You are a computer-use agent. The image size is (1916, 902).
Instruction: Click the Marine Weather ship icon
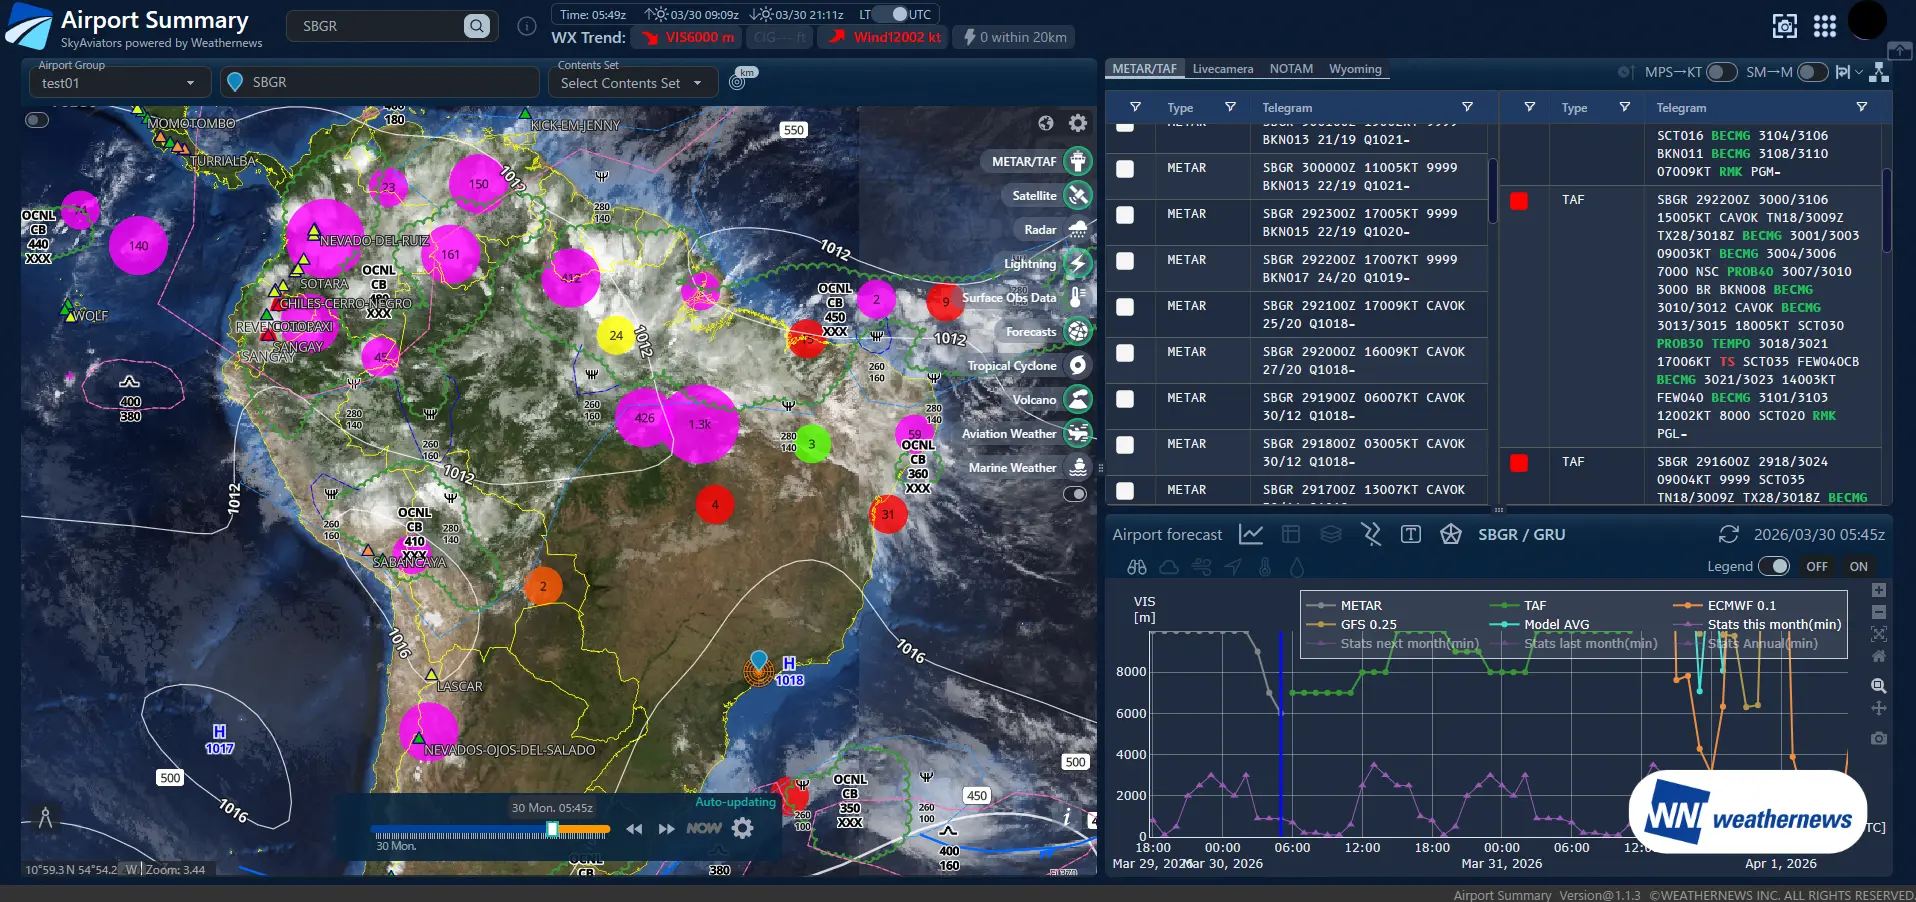tap(1077, 468)
